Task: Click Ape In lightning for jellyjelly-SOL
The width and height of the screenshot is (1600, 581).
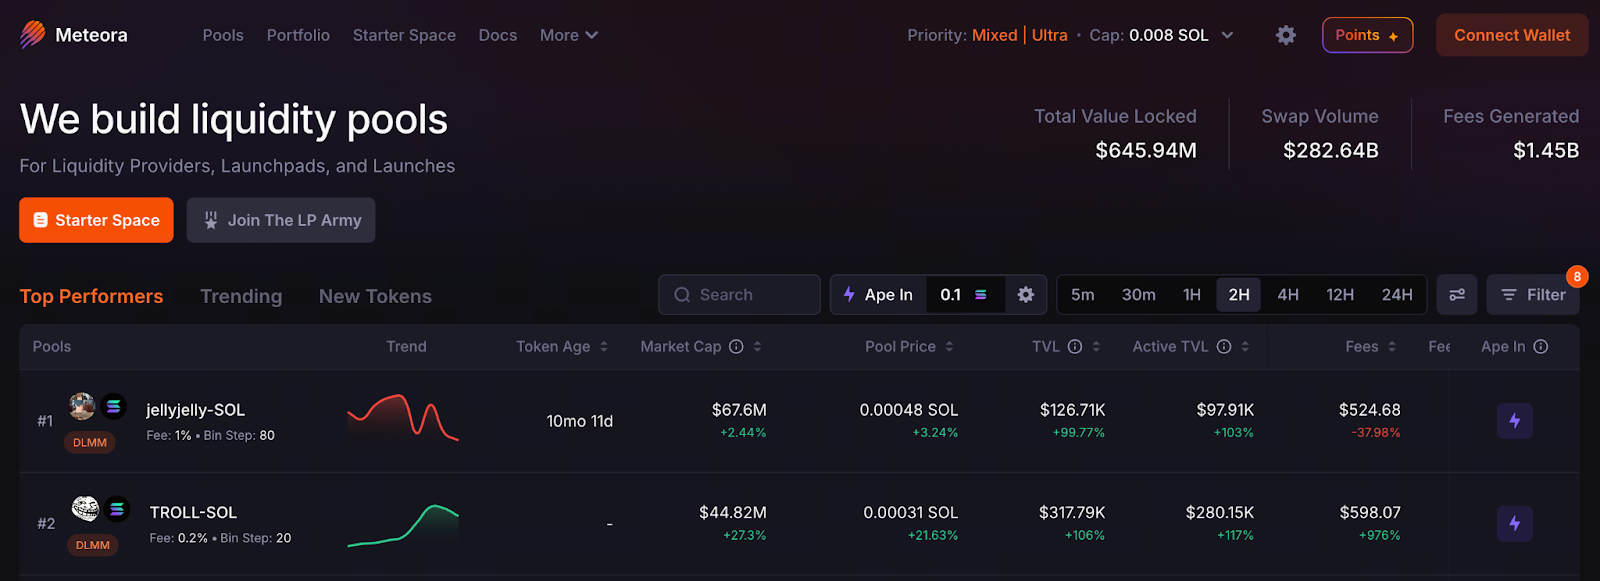Action: (1514, 421)
